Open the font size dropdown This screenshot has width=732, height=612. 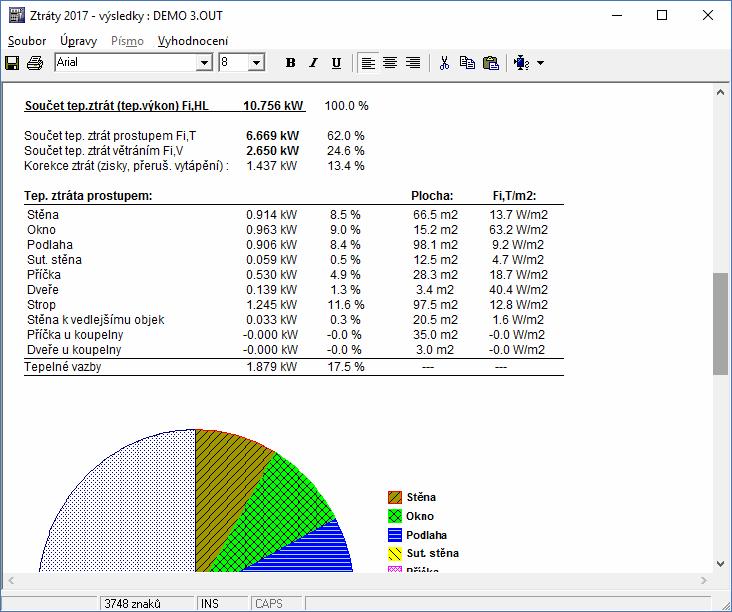click(256, 63)
